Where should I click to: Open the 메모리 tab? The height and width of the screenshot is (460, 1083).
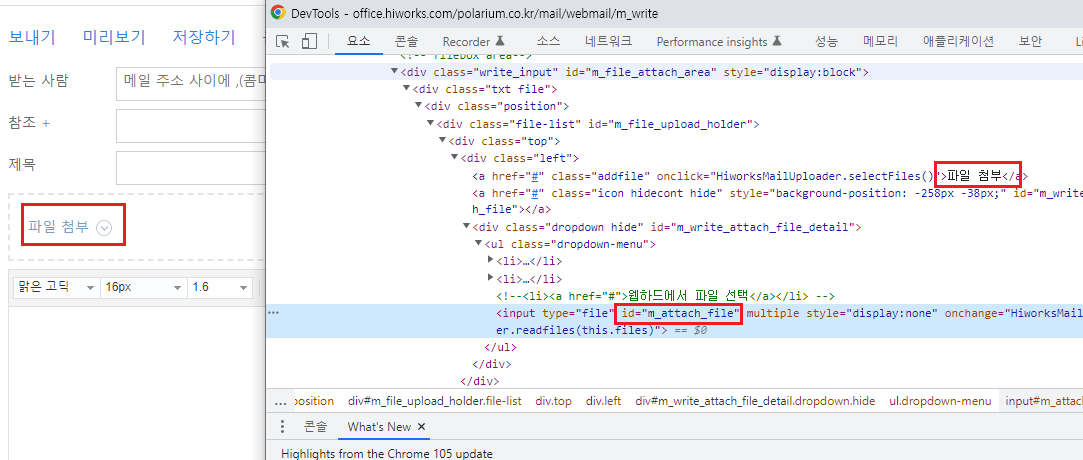pos(881,41)
